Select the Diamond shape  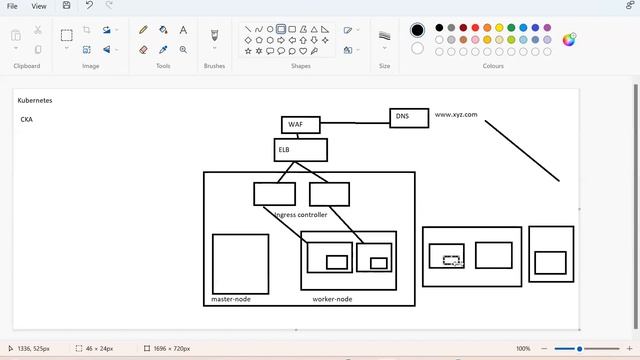click(x=248, y=40)
